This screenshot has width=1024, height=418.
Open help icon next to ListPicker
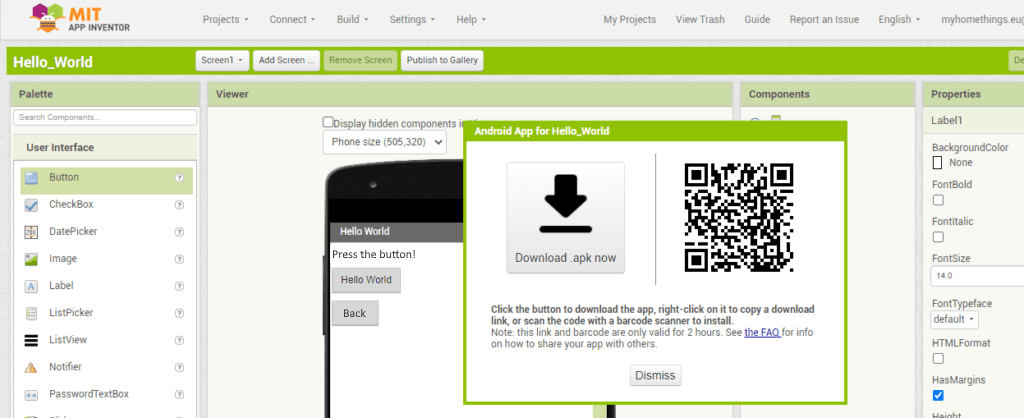tap(180, 314)
